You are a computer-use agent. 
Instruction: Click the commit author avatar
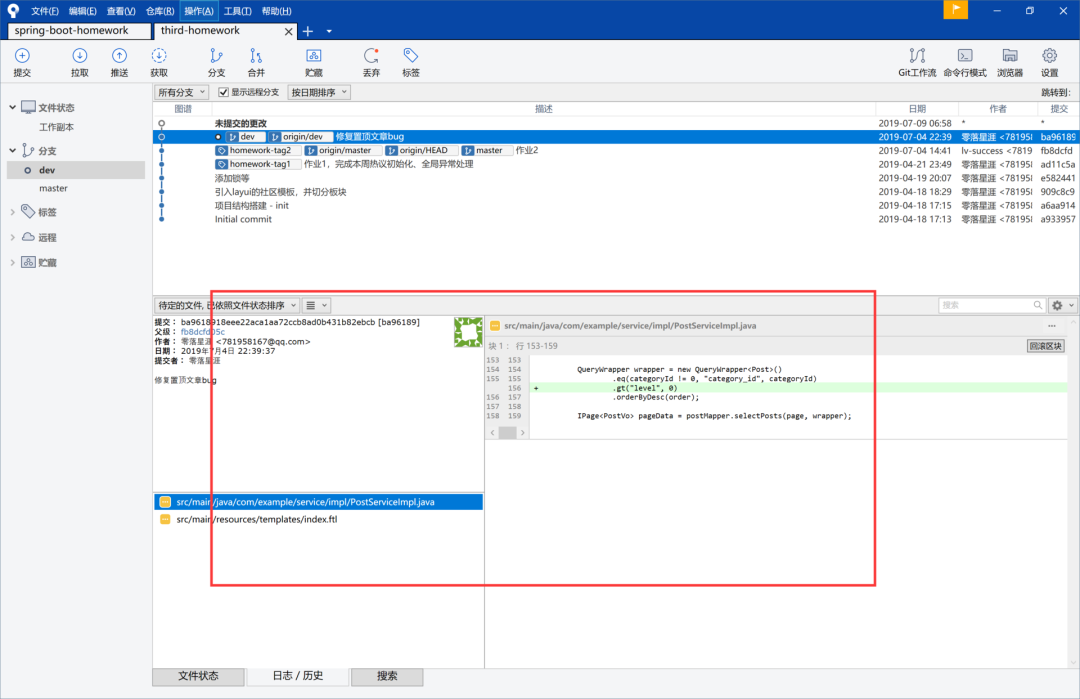pyautogui.click(x=468, y=332)
